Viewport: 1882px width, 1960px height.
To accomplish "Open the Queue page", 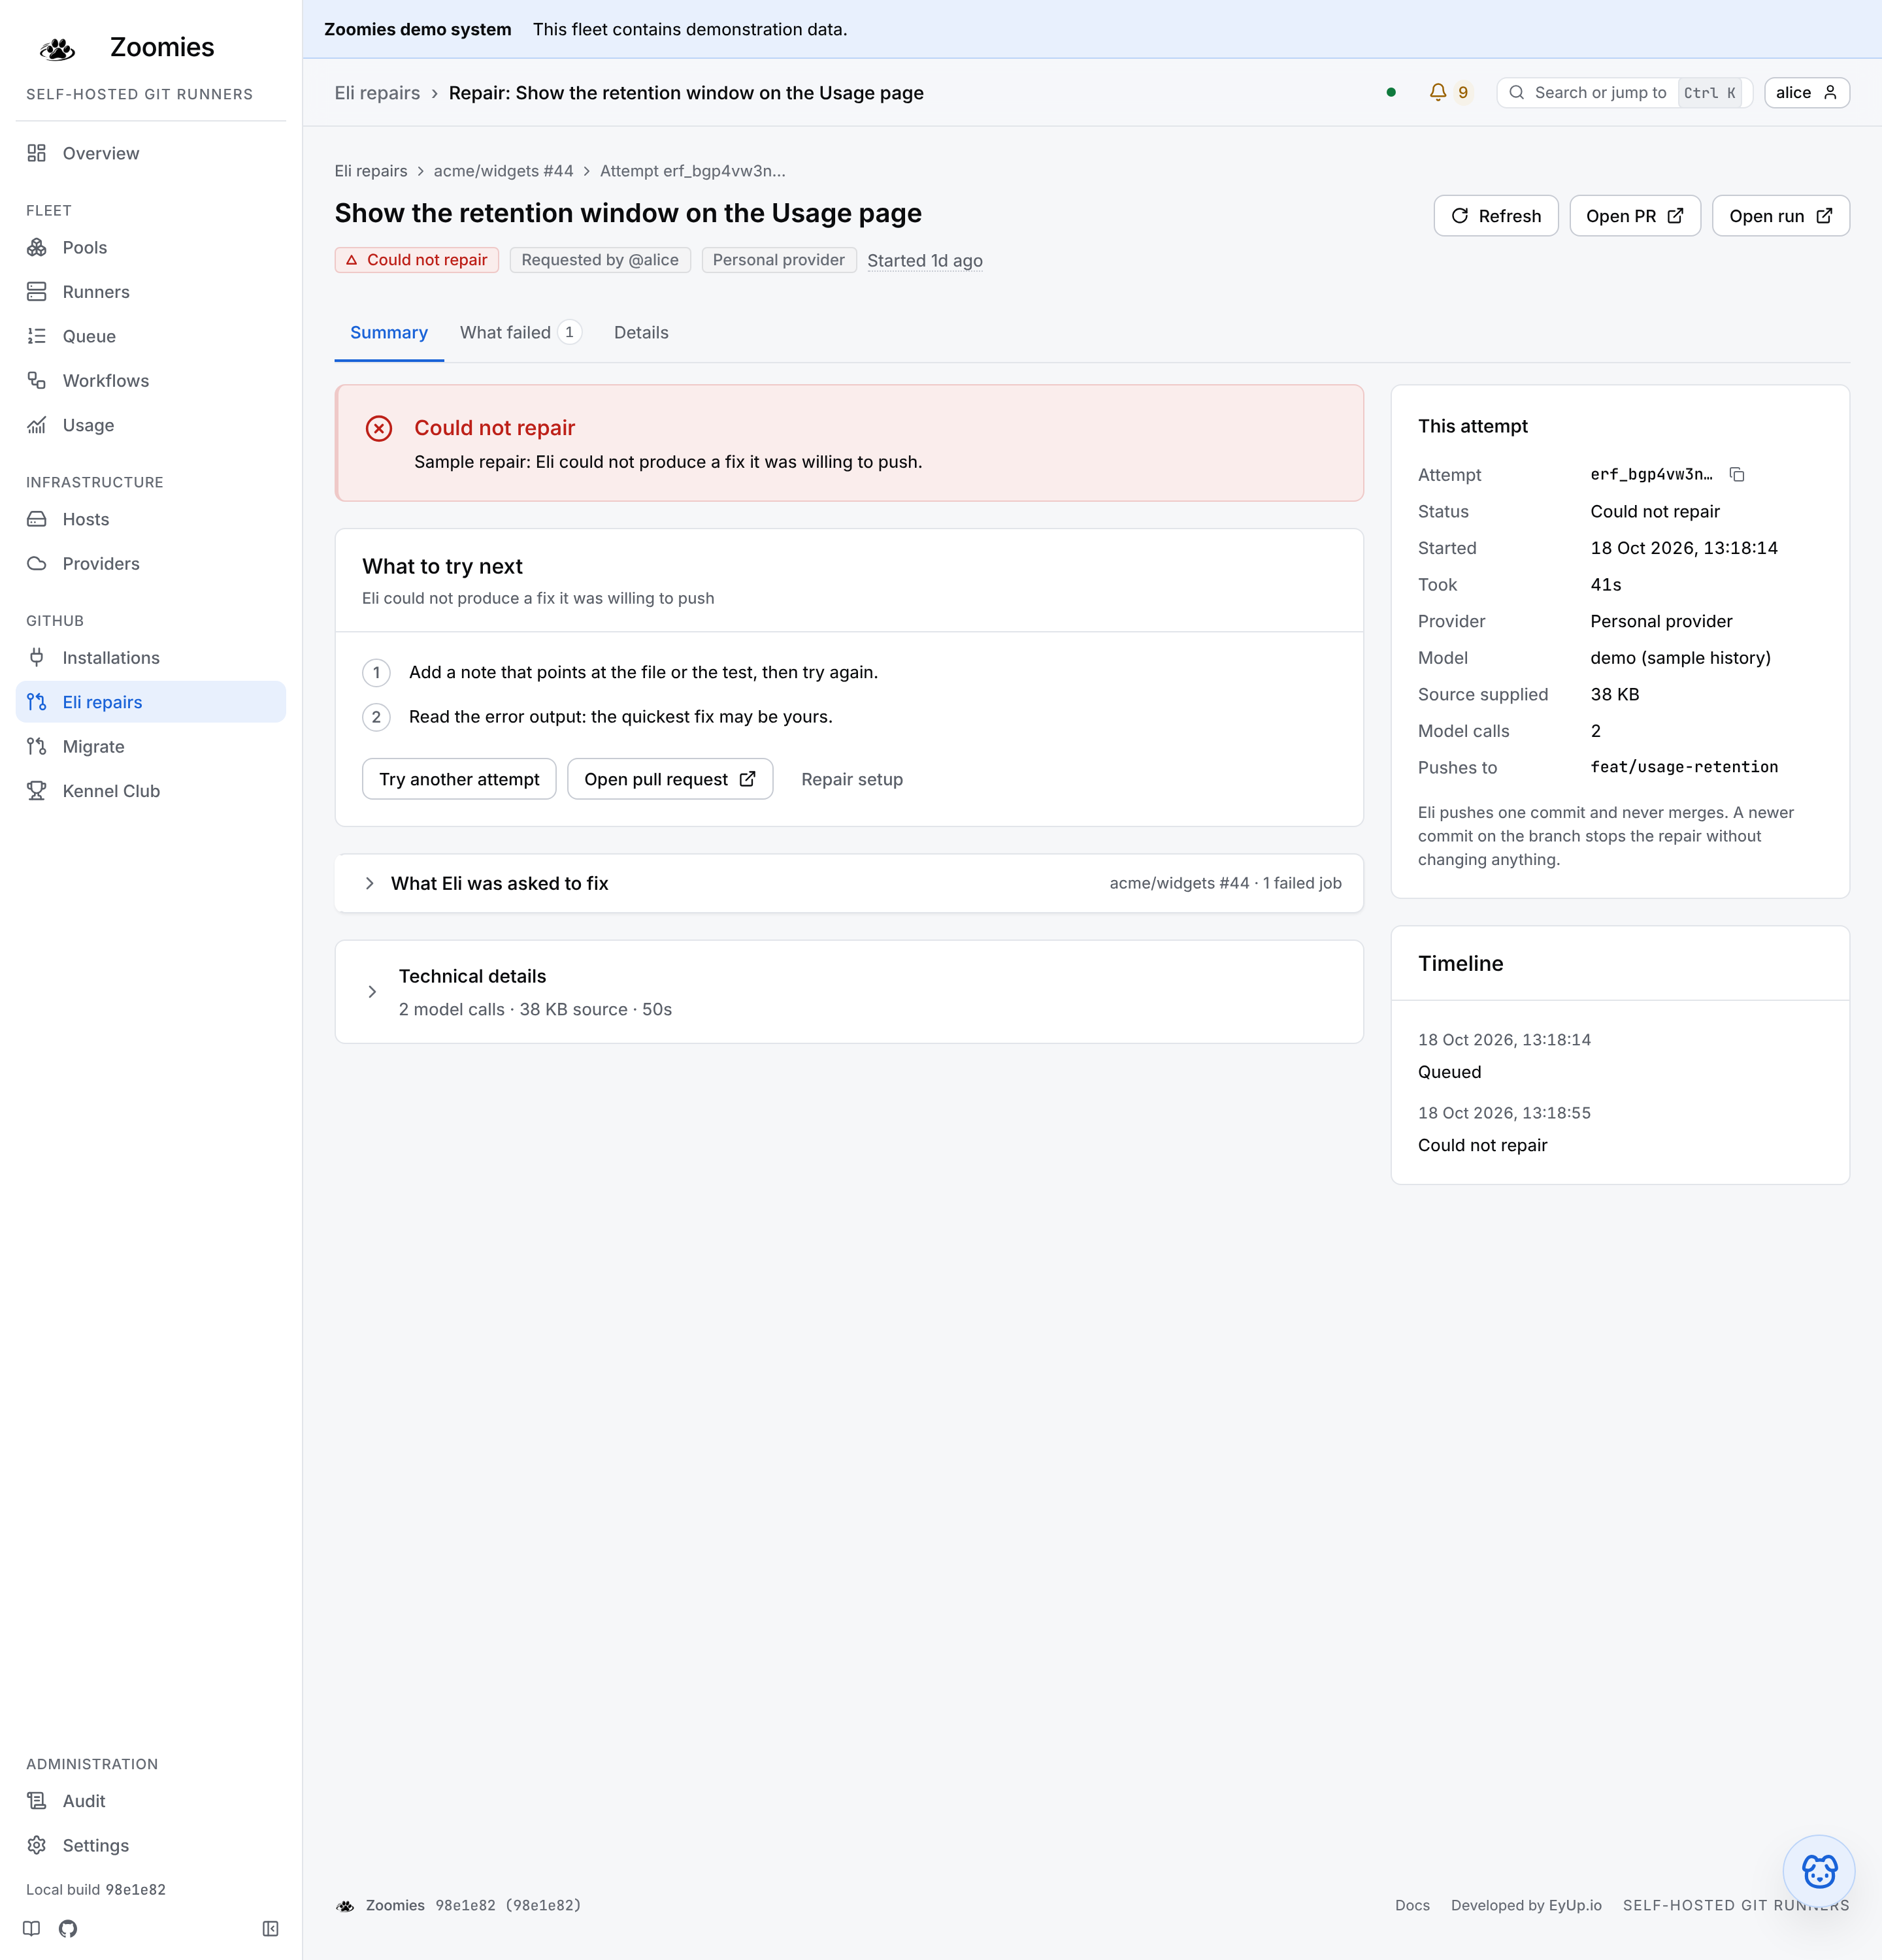I will (151, 336).
